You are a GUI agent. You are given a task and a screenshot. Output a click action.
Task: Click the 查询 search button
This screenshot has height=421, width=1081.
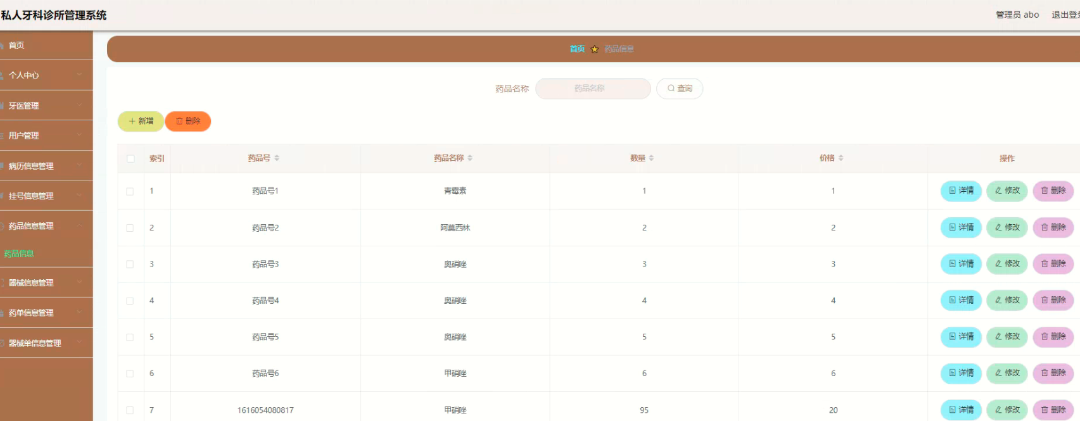(x=680, y=89)
